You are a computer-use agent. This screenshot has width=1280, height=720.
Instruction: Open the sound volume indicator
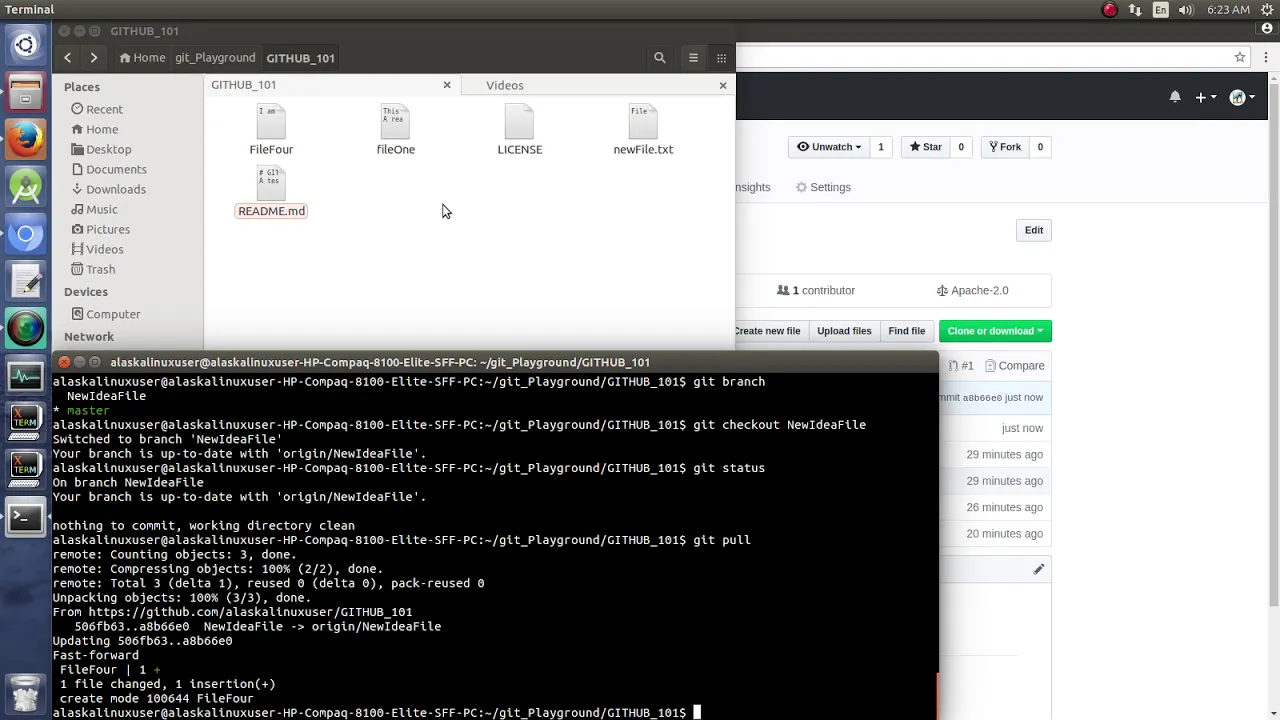pos(1186,10)
